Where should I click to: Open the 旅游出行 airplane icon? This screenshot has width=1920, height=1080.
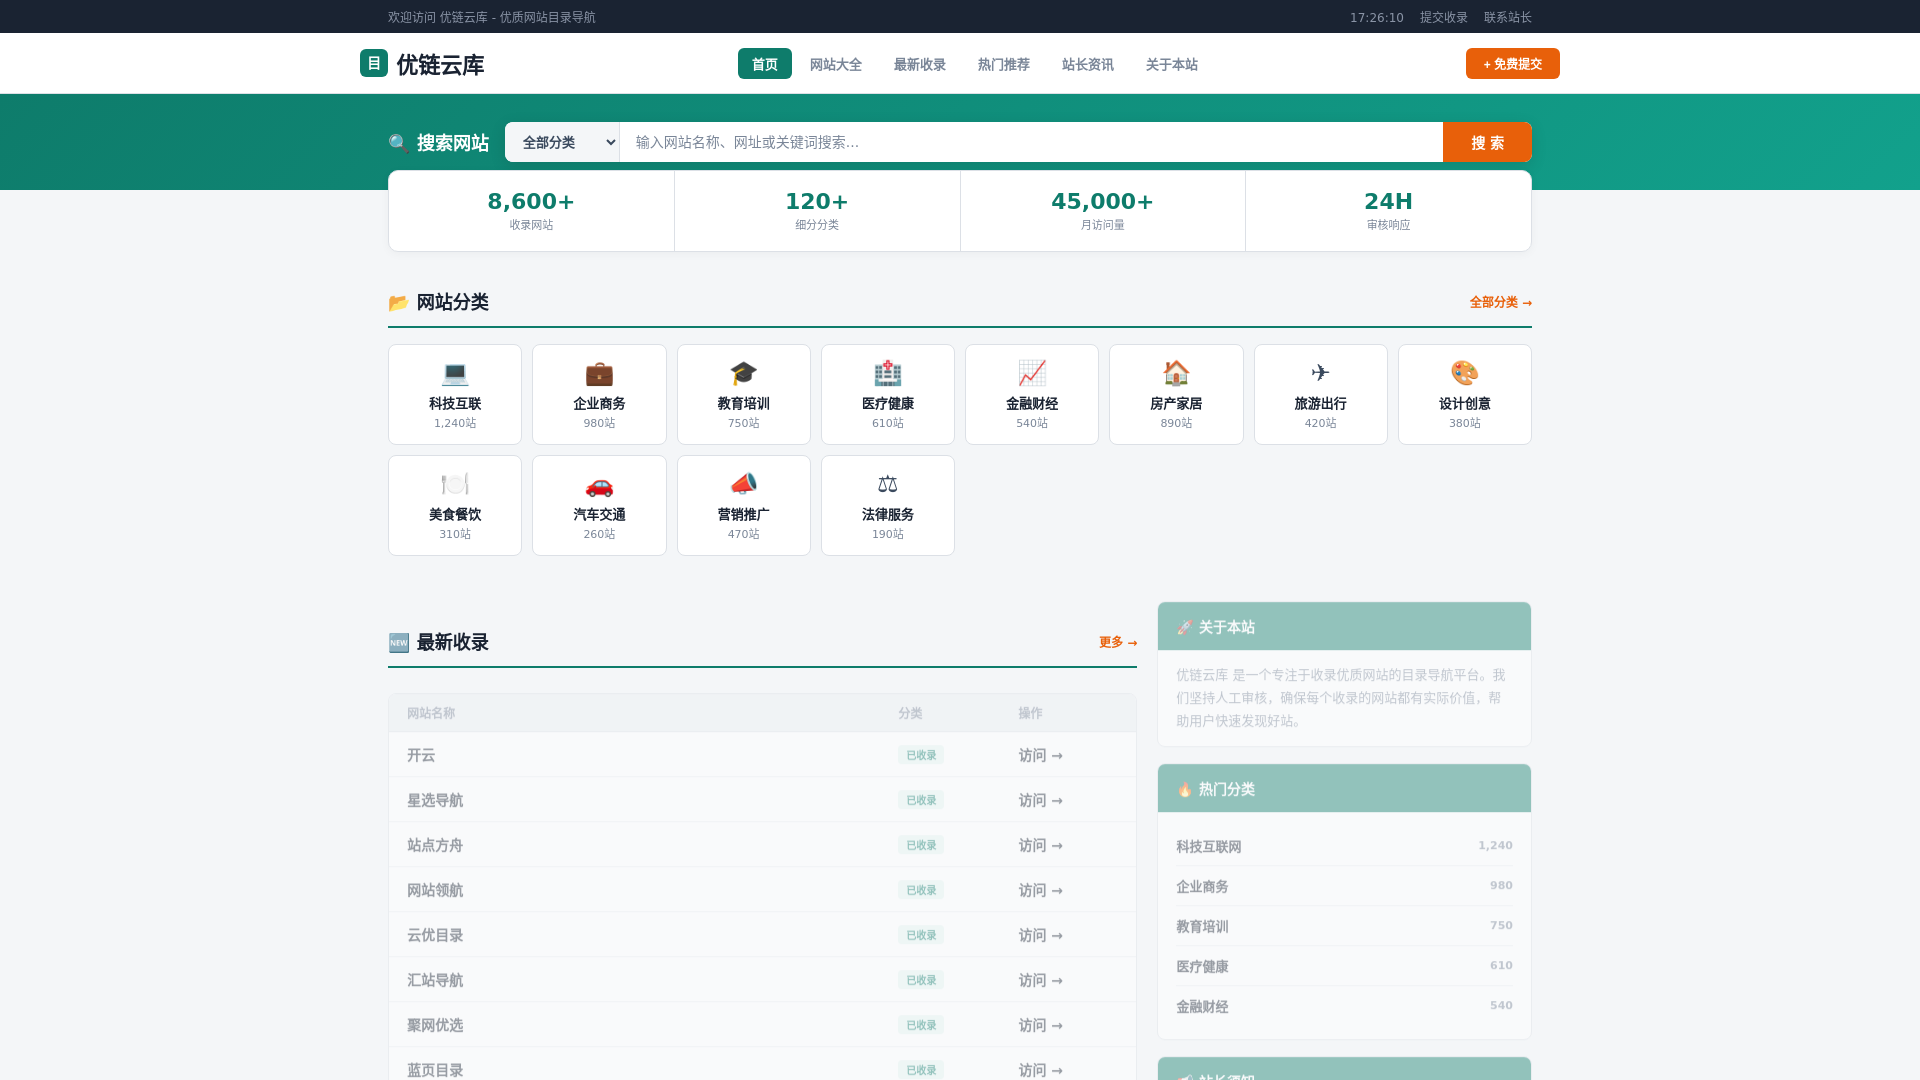(1320, 373)
